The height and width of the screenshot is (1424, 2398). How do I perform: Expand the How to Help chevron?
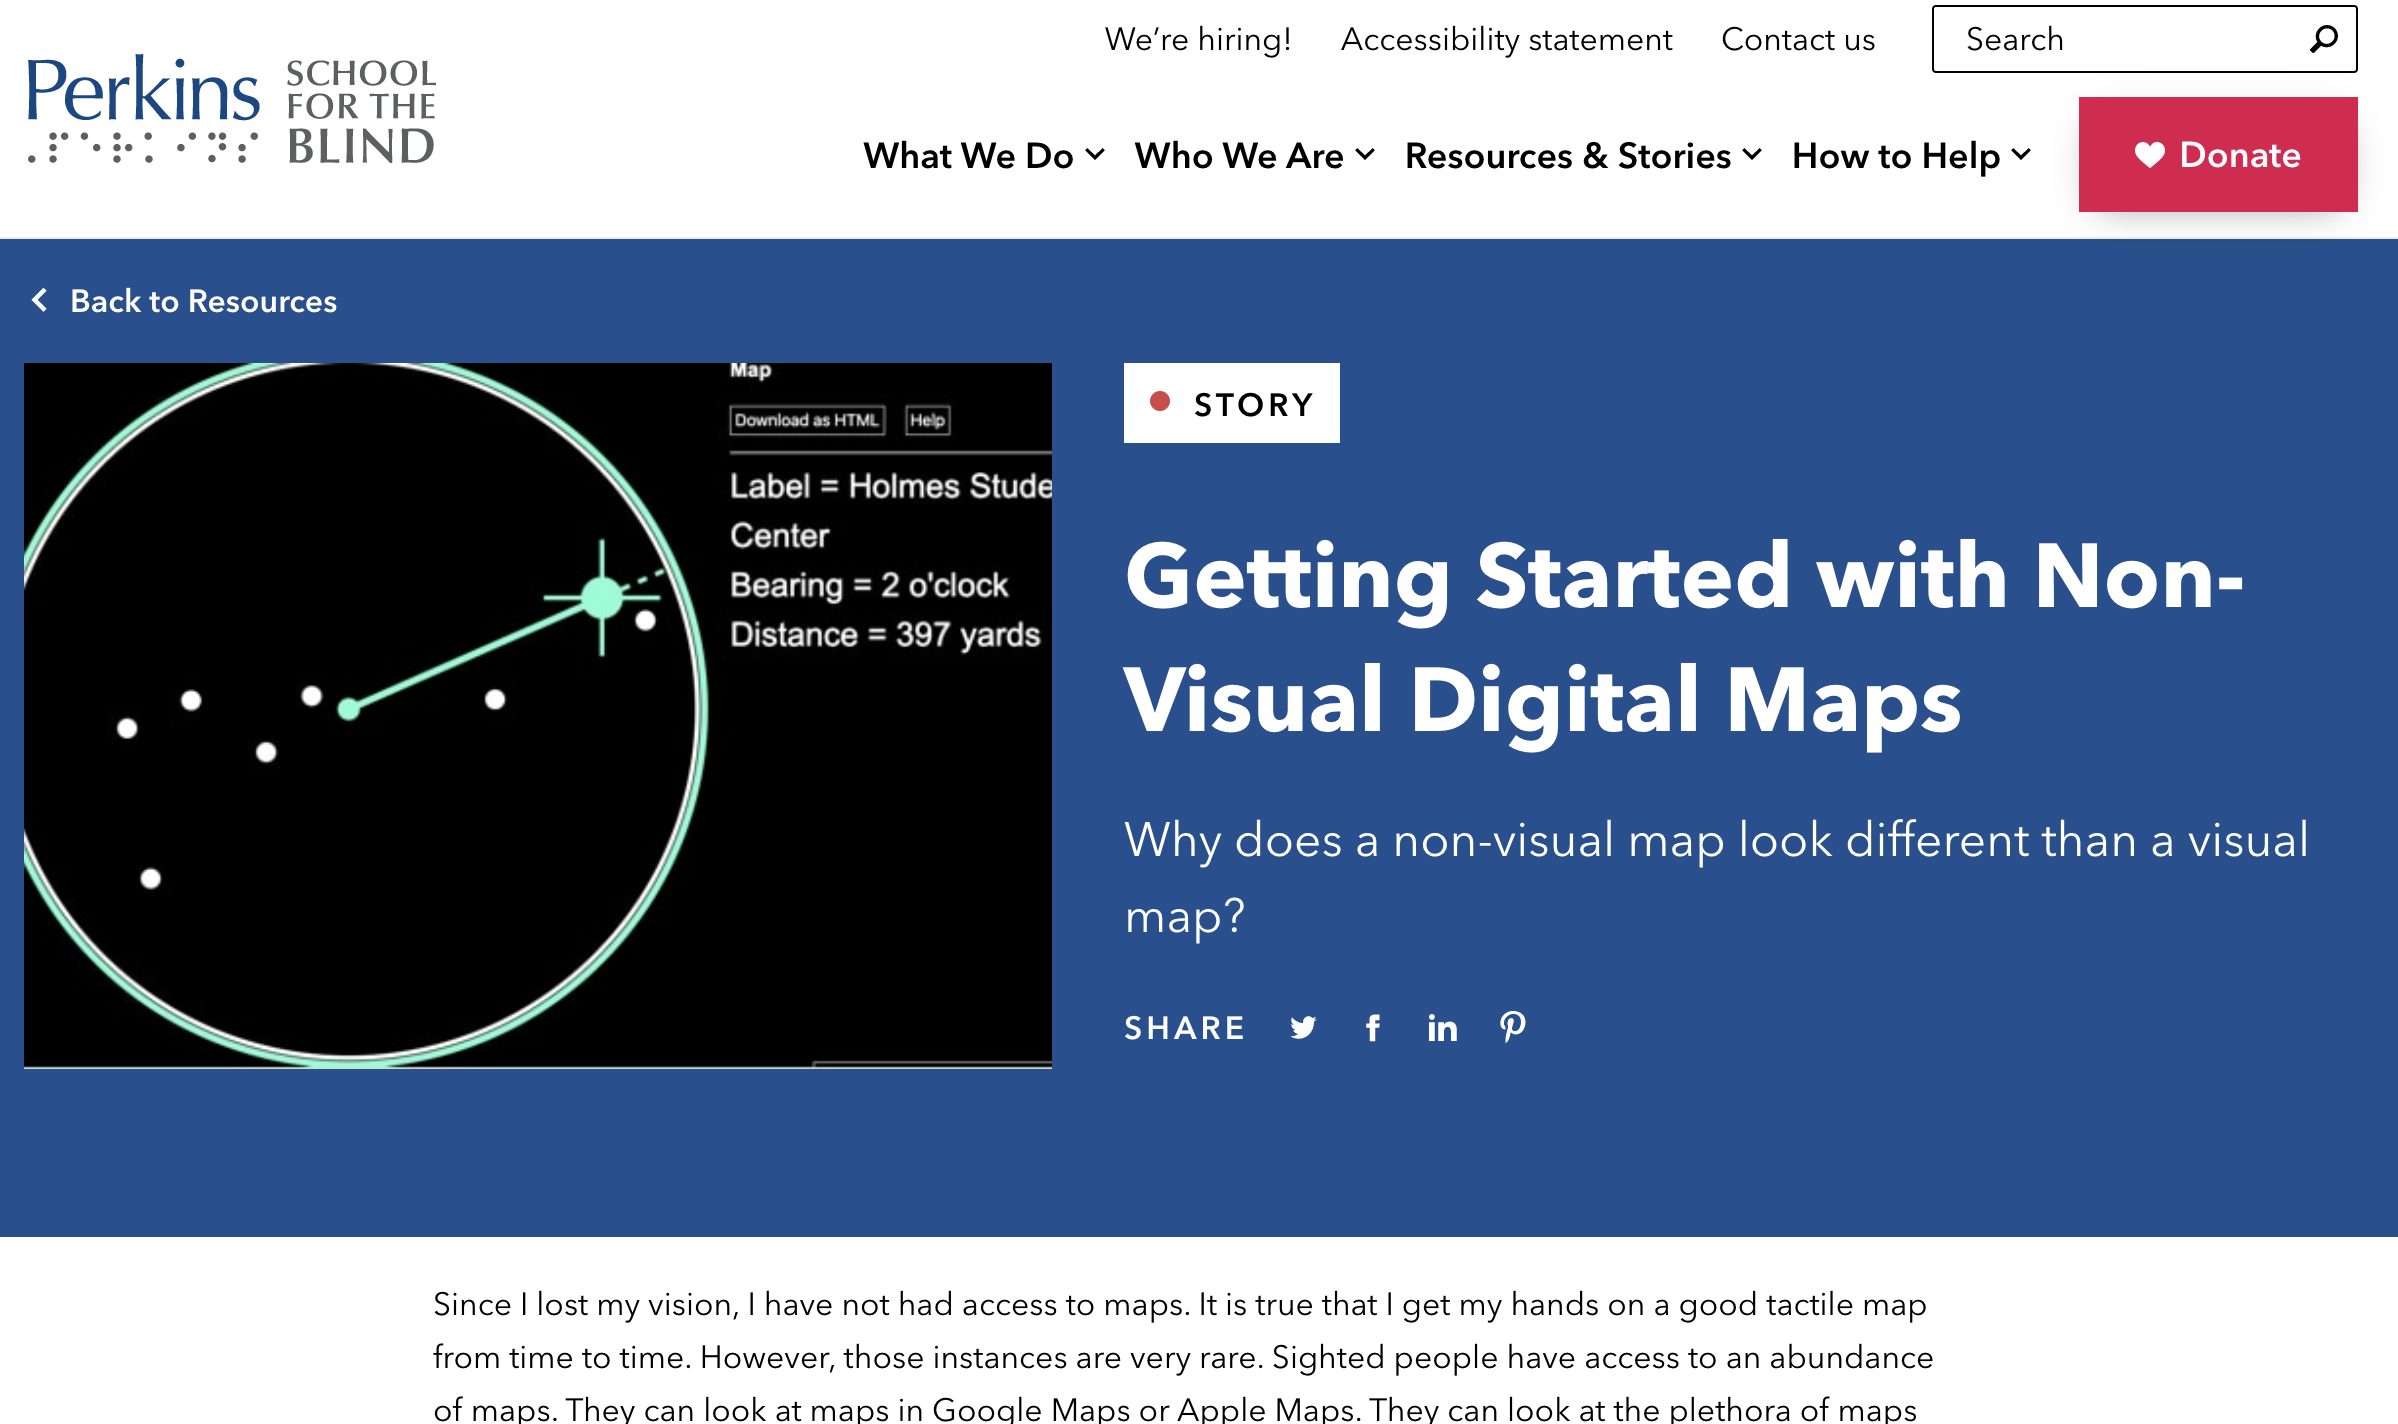(2022, 155)
